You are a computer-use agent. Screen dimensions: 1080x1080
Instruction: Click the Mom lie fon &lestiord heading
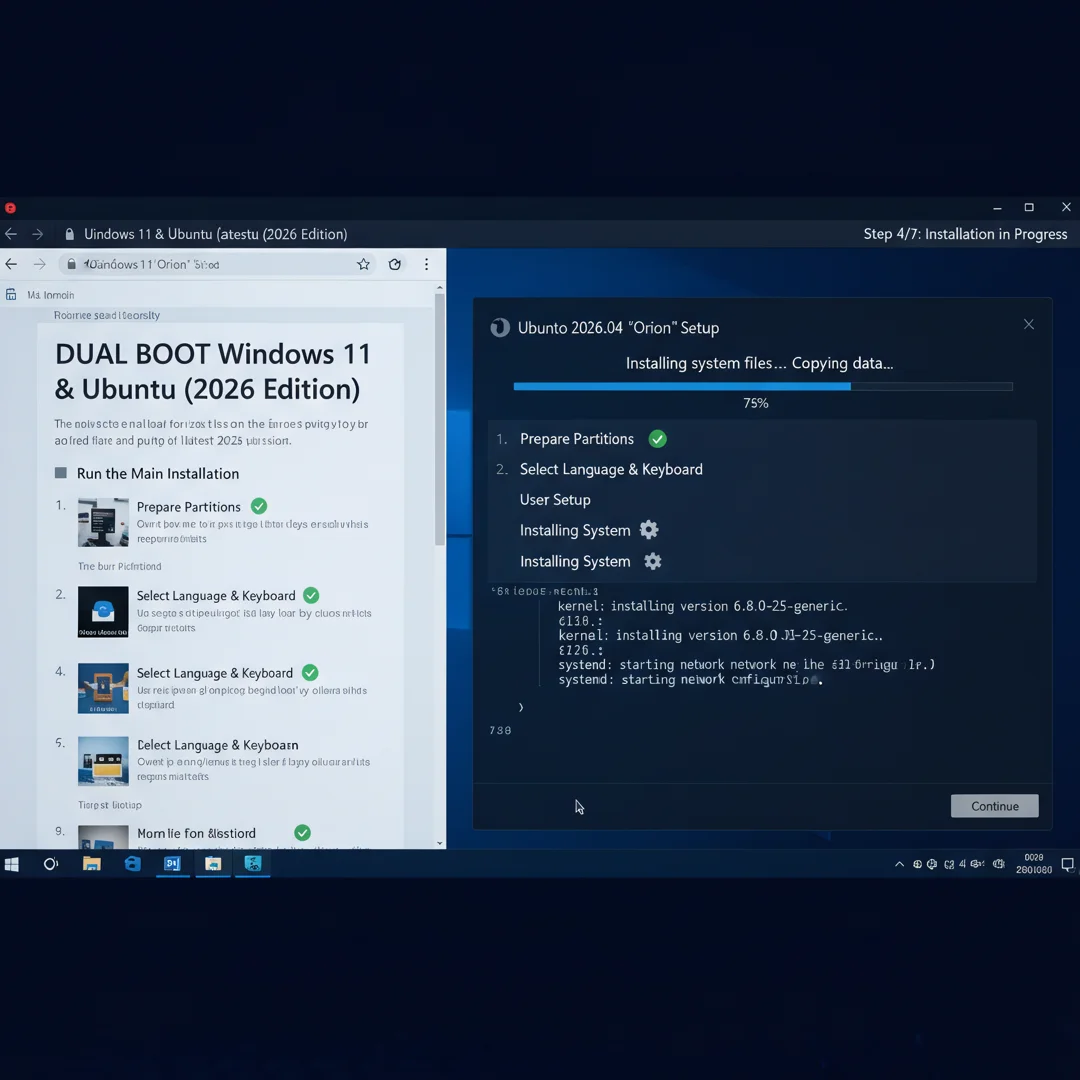pos(196,833)
